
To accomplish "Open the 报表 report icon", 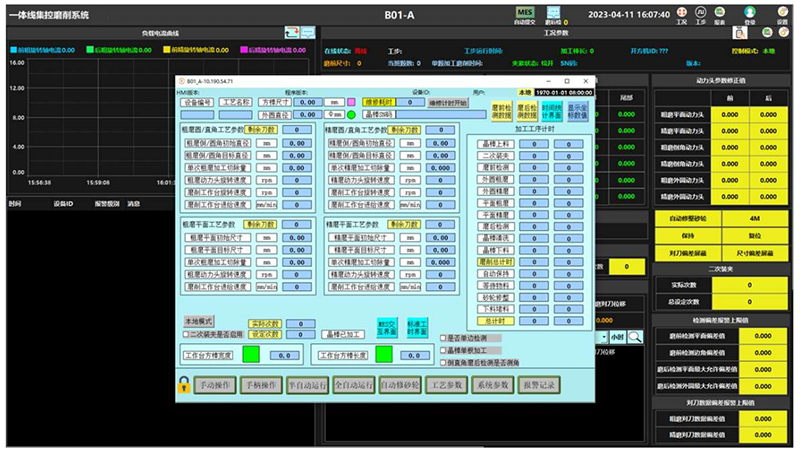I will tap(719, 14).
